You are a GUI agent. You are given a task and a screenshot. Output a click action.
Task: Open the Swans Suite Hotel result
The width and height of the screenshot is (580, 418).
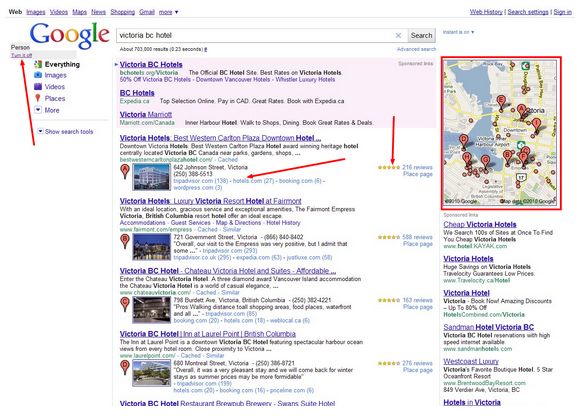(x=227, y=403)
